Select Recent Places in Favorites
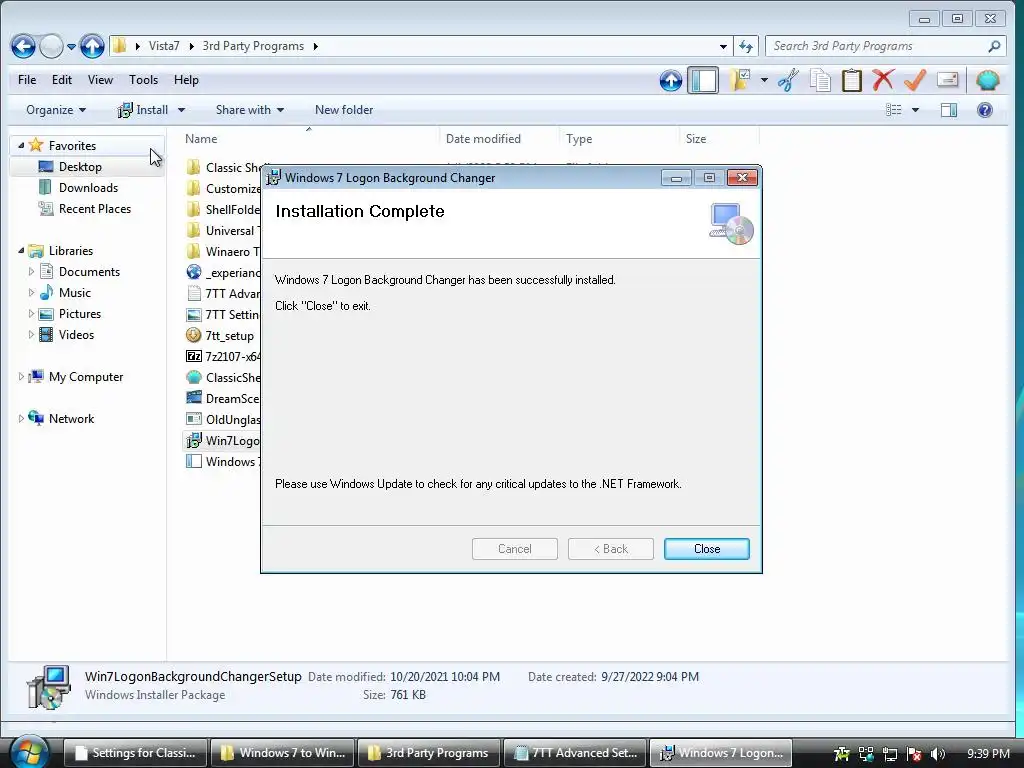This screenshot has width=1024, height=768. point(95,208)
